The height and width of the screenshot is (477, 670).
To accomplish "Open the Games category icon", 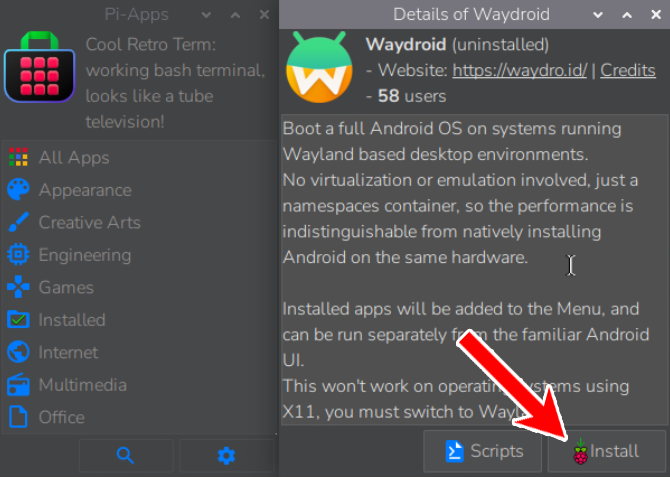I will tap(18, 287).
